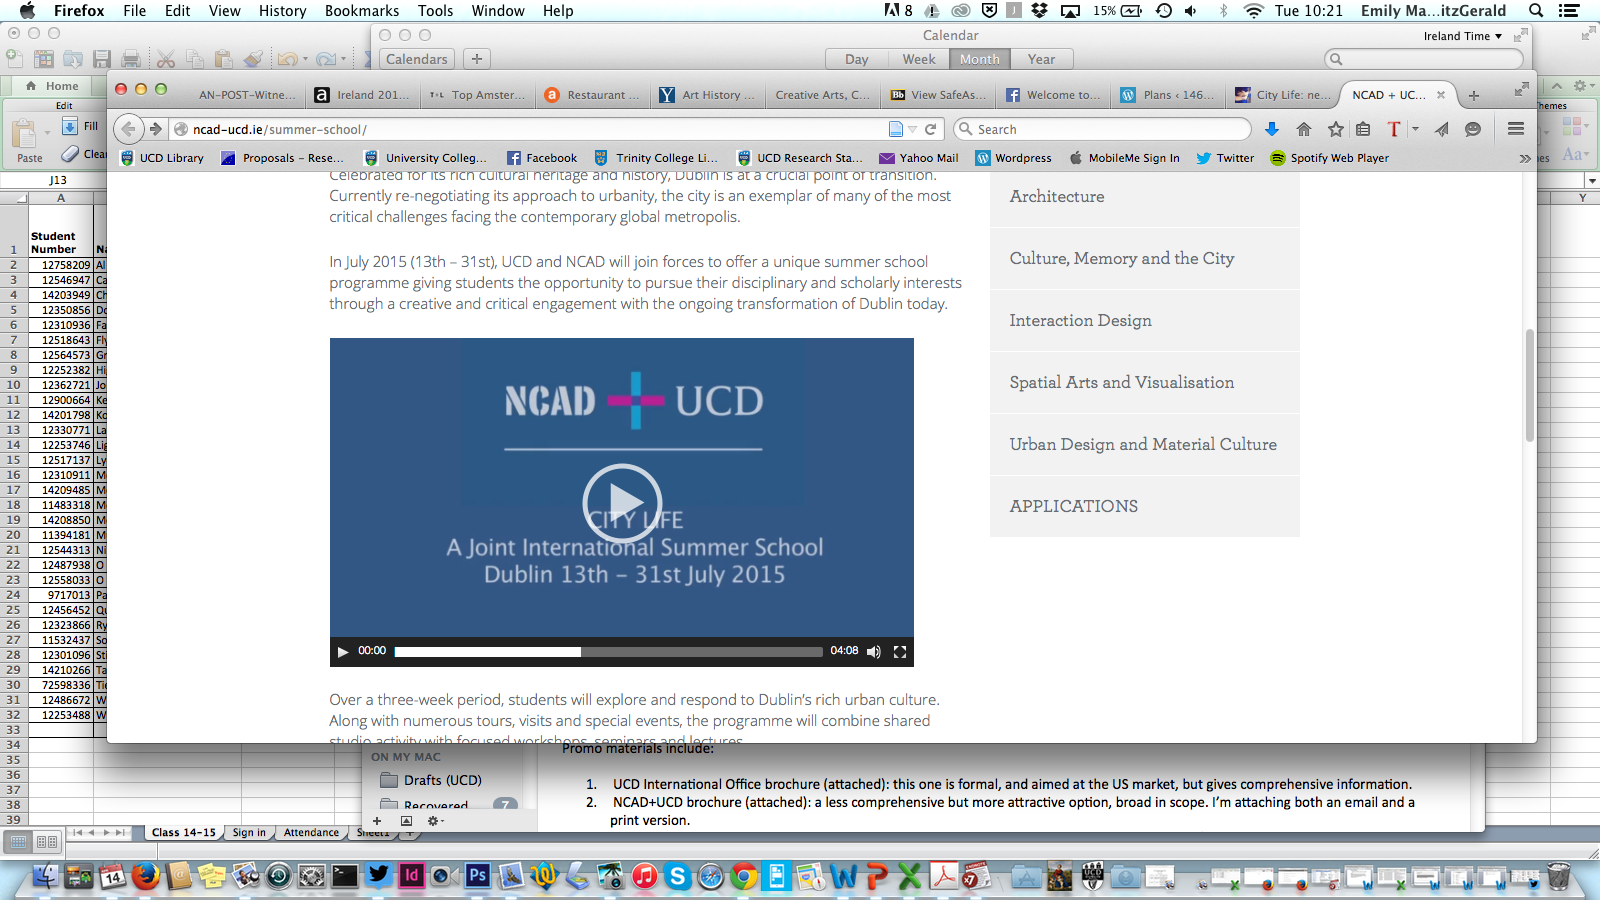Open the Ireland Time dropdown
This screenshot has width=1600, height=900.
[1463, 36]
